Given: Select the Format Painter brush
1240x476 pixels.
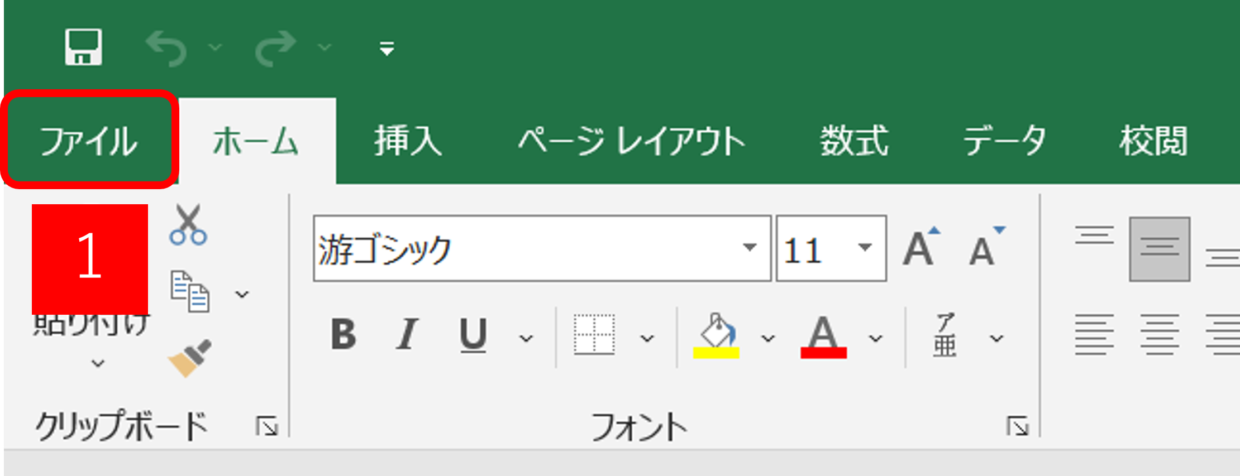Looking at the screenshot, I should [x=188, y=357].
